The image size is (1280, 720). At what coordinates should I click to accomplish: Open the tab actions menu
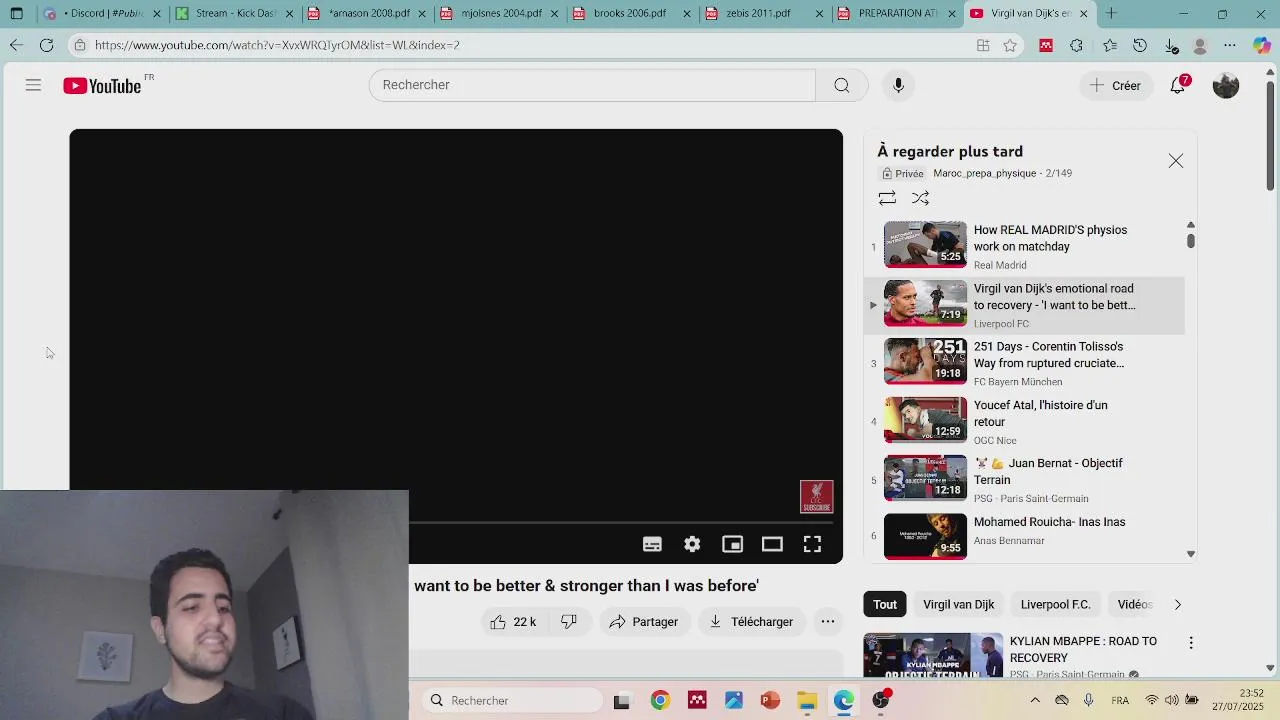click(x=16, y=14)
